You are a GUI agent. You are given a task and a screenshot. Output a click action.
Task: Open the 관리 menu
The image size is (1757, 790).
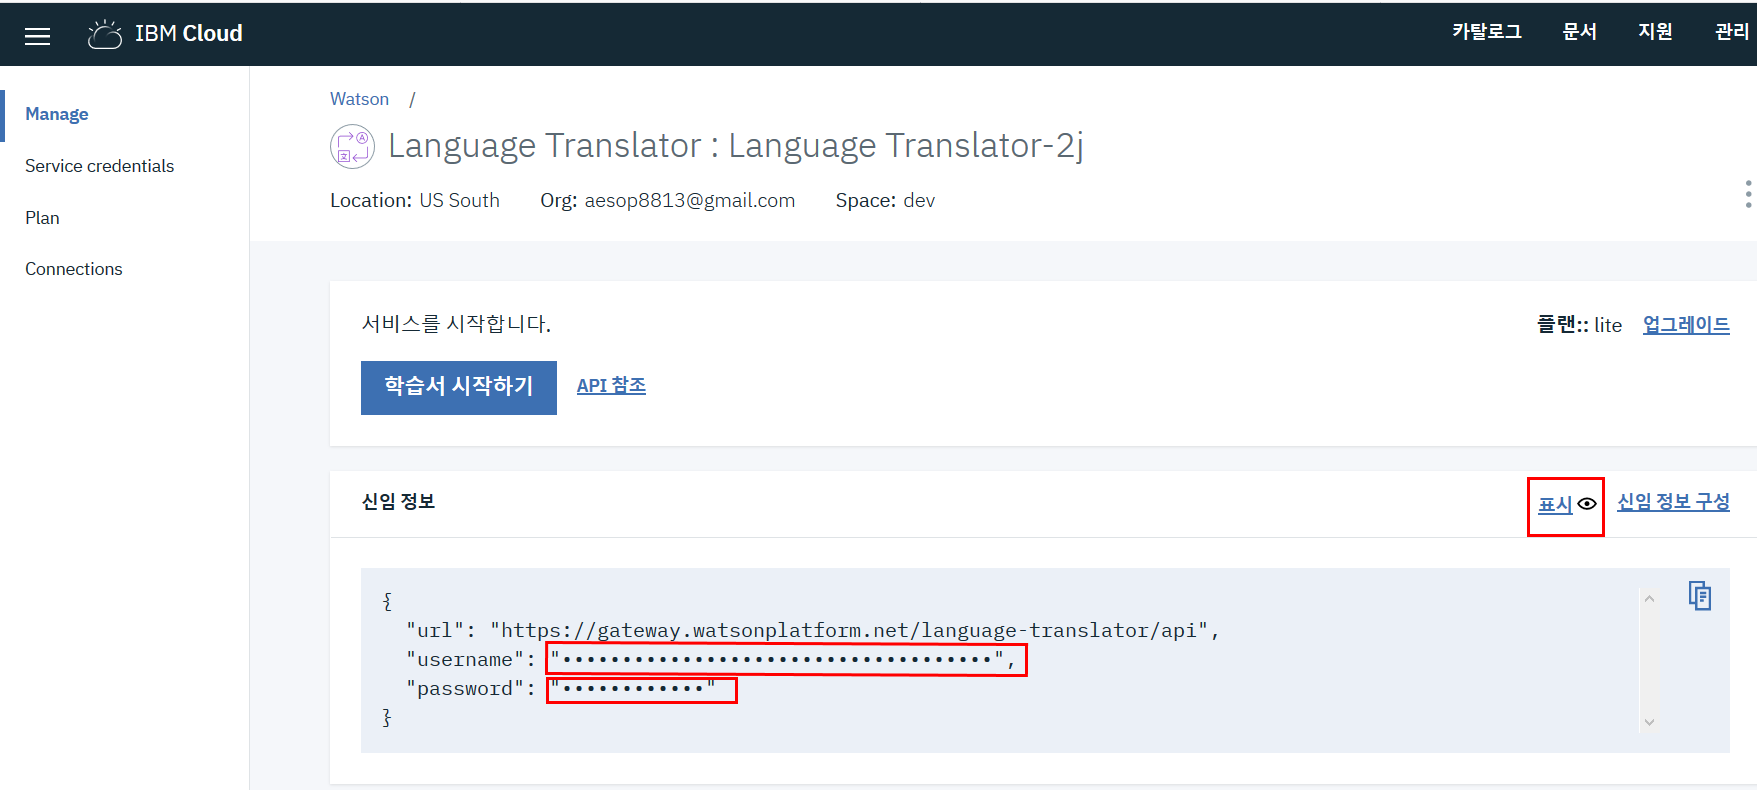(x=1732, y=32)
